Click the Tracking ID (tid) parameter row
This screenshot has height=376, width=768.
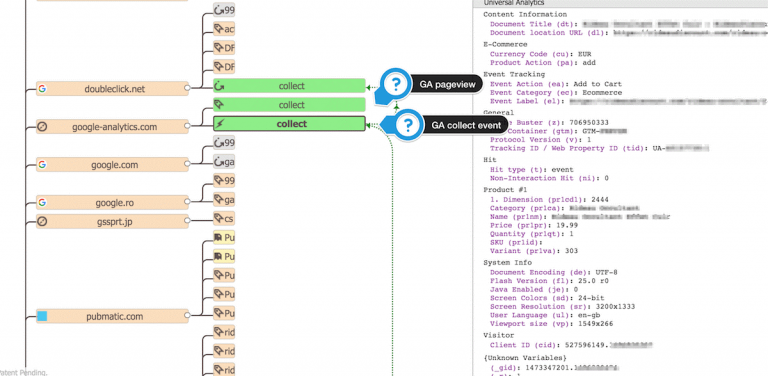click(600, 148)
